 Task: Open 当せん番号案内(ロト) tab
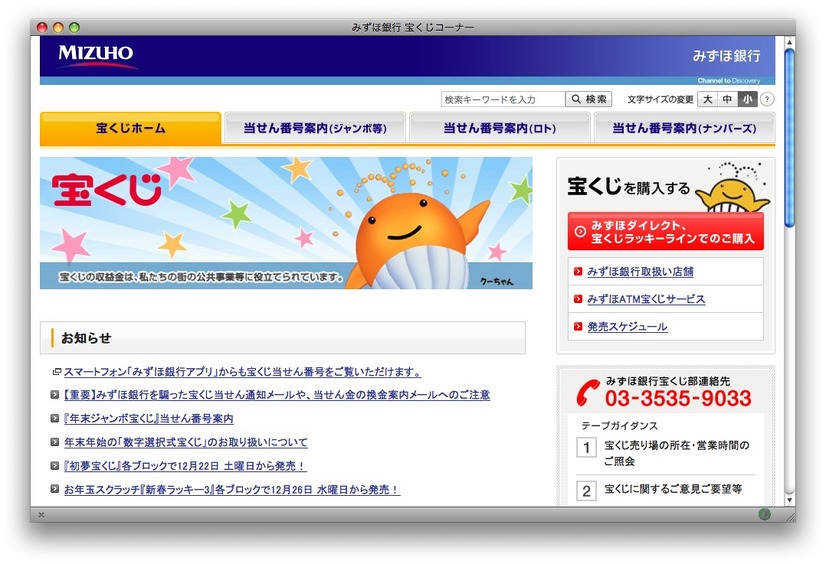click(499, 128)
